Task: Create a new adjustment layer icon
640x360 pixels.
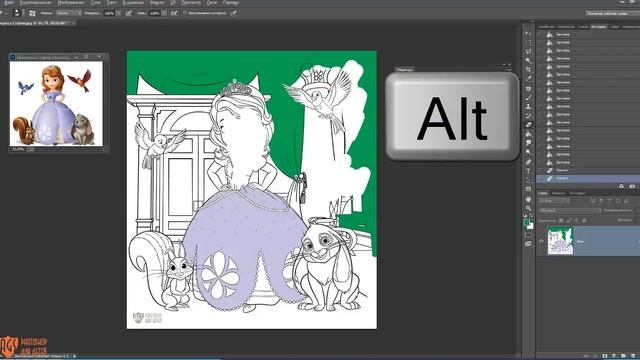Action: (x=614, y=356)
